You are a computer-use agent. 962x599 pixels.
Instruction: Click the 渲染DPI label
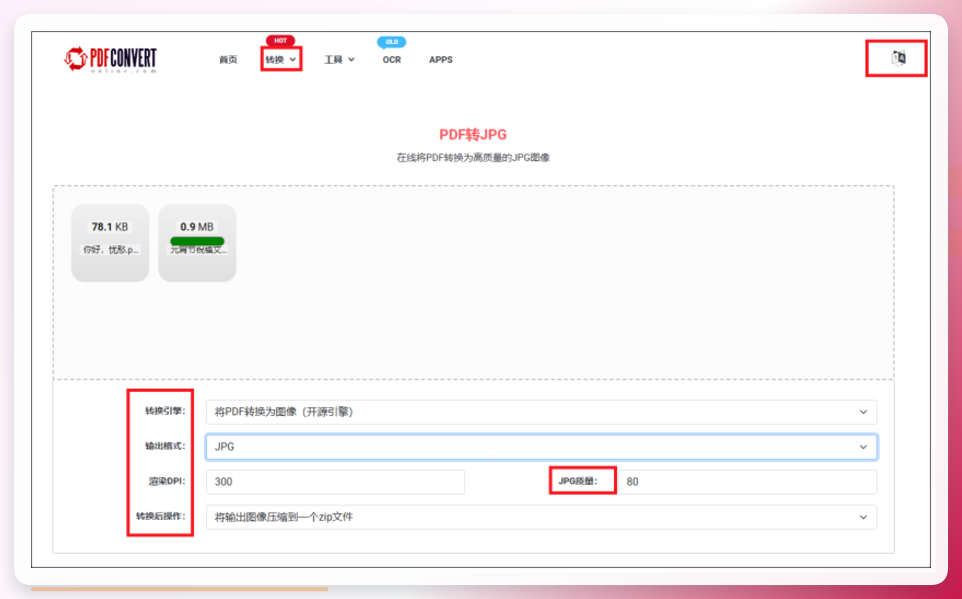pyautogui.click(x=167, y=481)
